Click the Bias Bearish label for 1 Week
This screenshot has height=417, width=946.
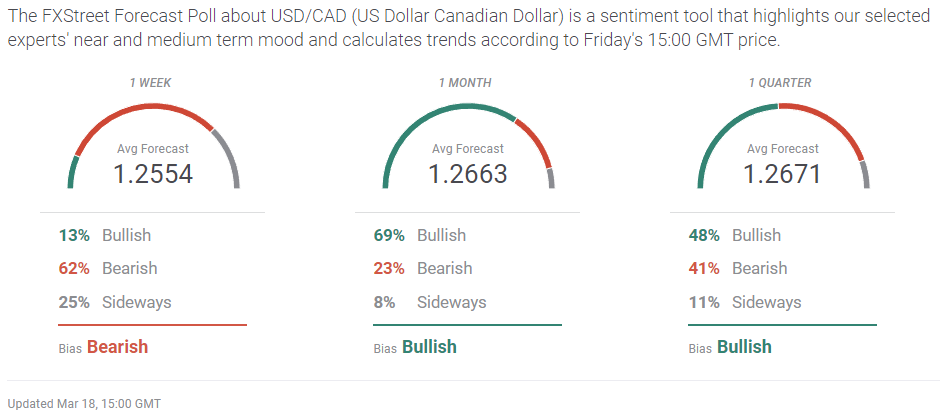click(103, 347)
